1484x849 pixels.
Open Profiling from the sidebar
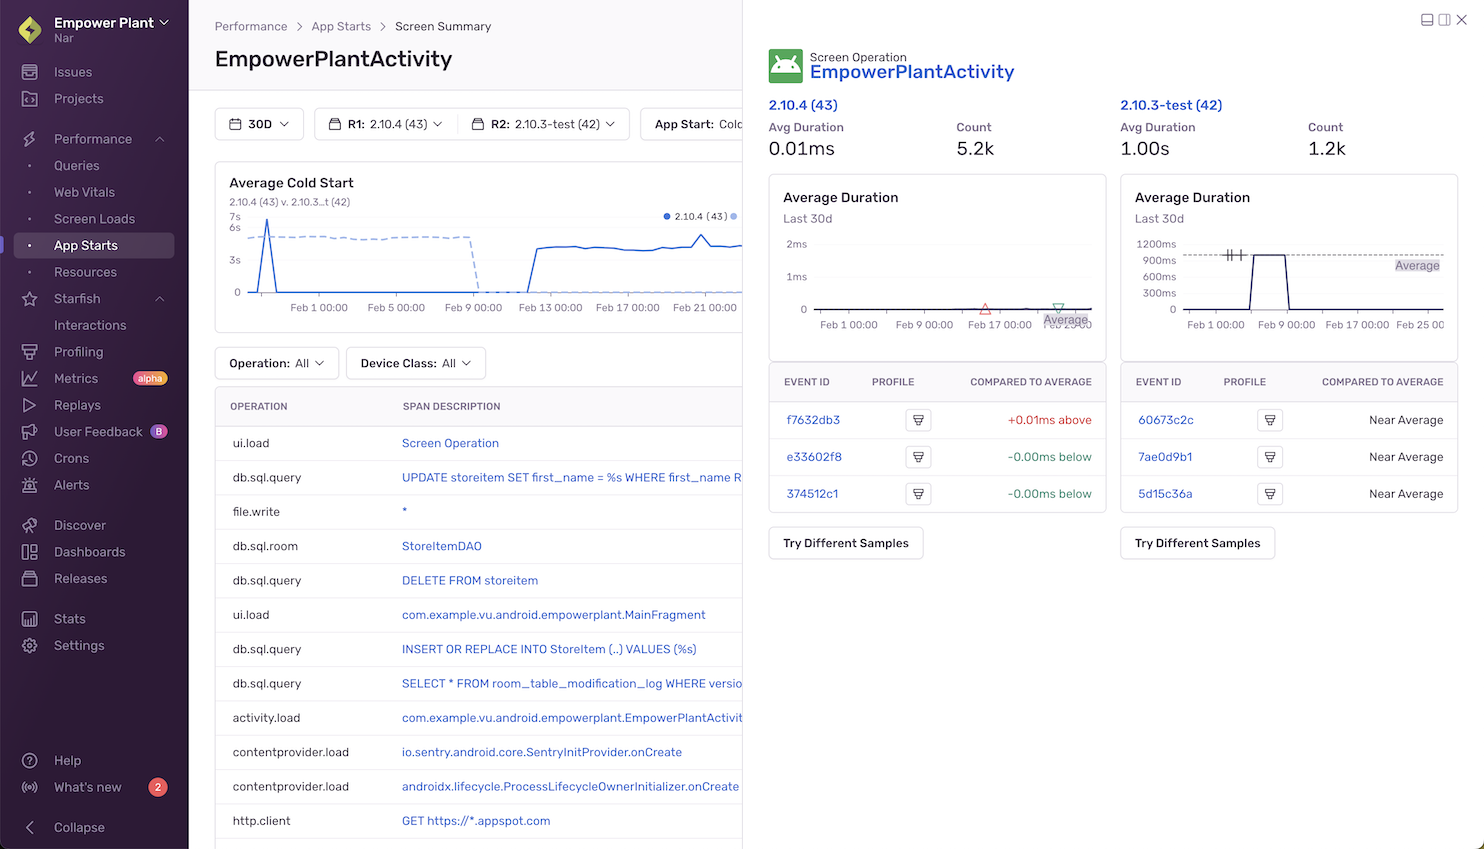[x=78, y=352]
